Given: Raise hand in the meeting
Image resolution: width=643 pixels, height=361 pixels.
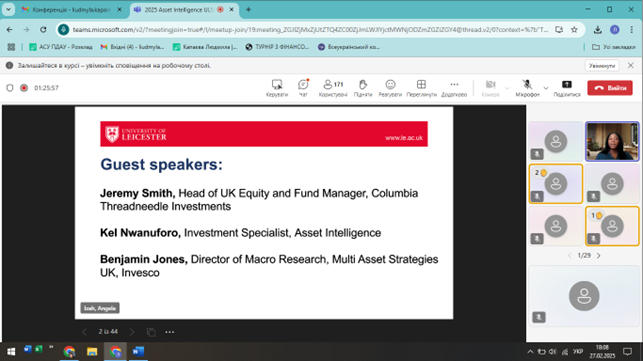Looking at the screenshot, I should tap(363, 88).
